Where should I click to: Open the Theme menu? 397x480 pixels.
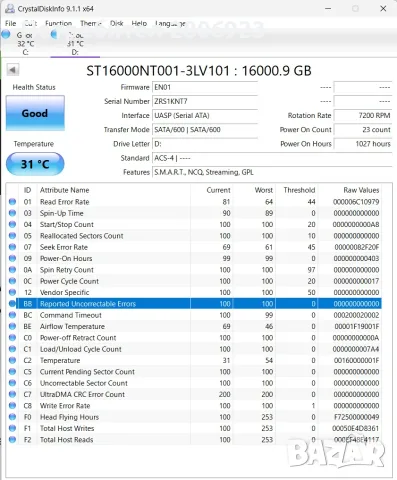[x=90, y=23]
